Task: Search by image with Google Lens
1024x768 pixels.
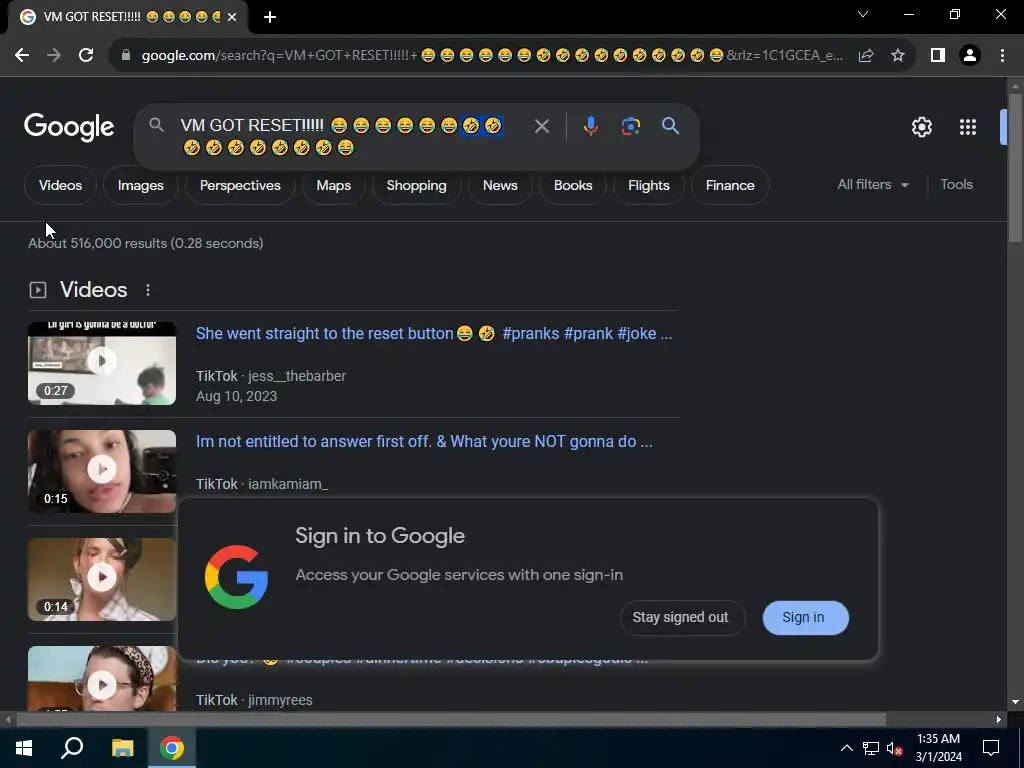Action: click(631, 126)
